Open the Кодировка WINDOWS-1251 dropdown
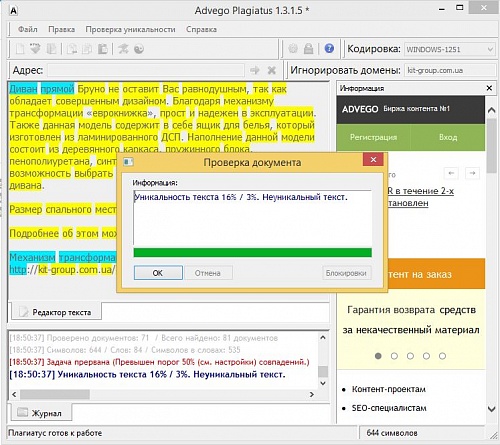The image size is (500, 445). [x=450, y=49]
